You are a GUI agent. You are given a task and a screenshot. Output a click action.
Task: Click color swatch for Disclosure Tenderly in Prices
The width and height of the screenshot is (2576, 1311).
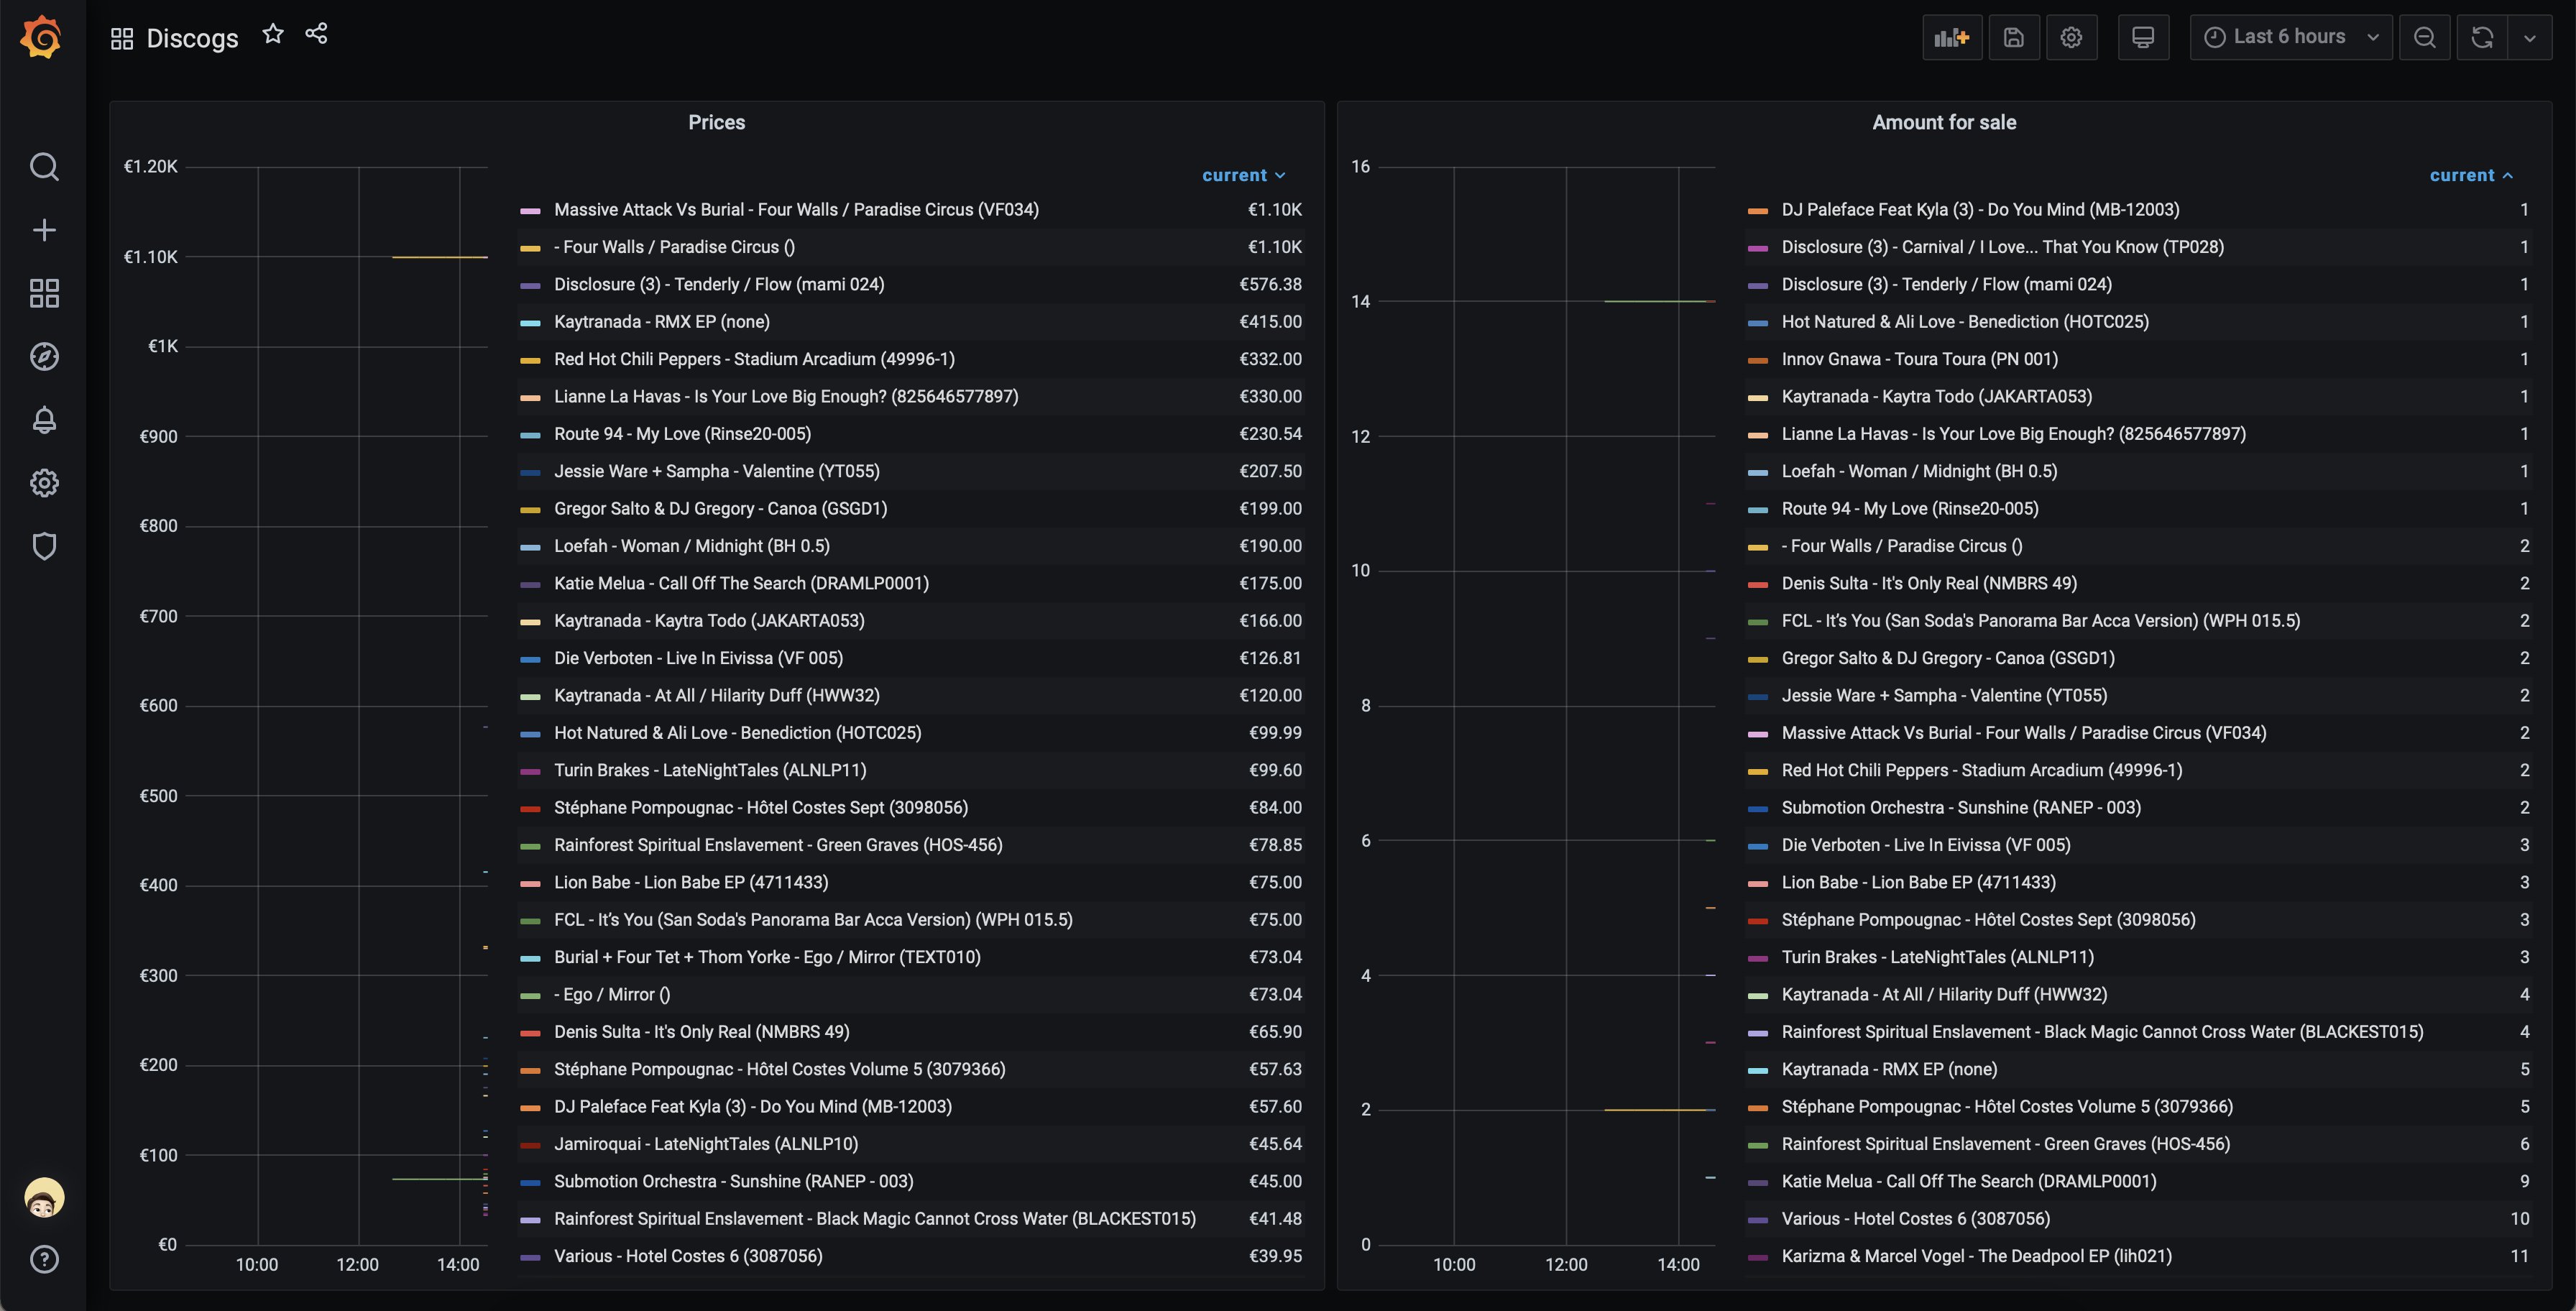pyautogui.click(x=530, y=285)
